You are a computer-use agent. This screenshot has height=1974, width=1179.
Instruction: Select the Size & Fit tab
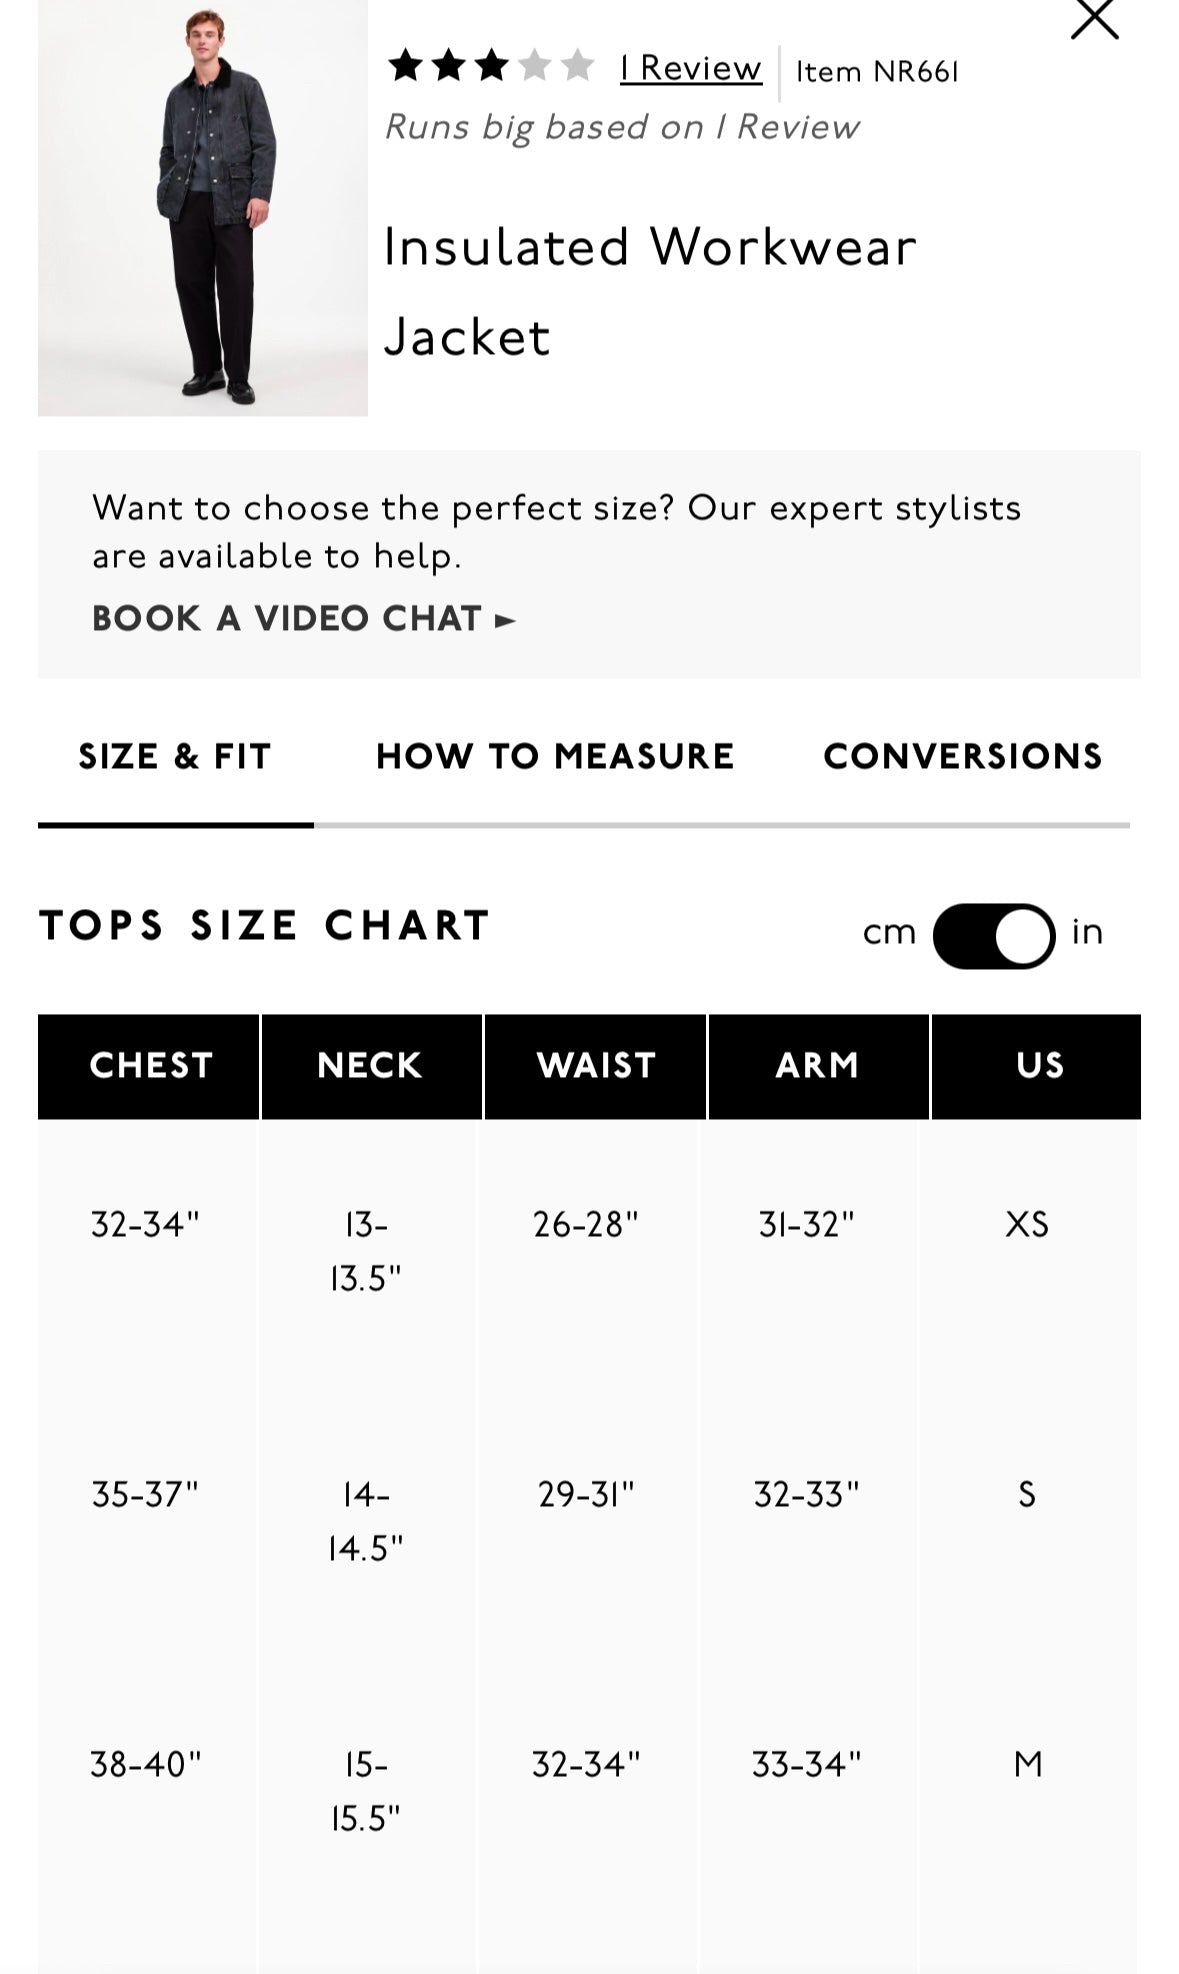pyautogui.click(x=175, y=756)
